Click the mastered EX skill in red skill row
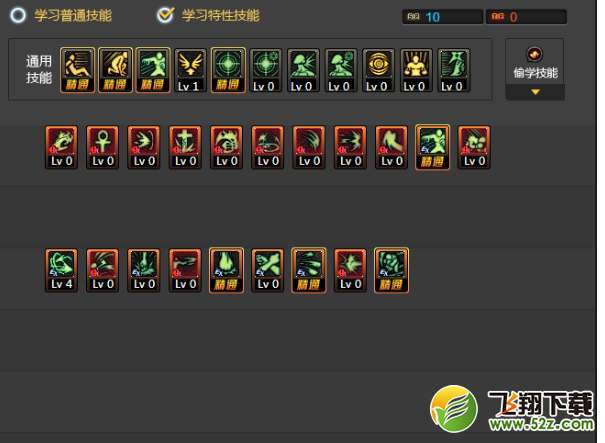The image size is (605, 443). click(433, 147)
